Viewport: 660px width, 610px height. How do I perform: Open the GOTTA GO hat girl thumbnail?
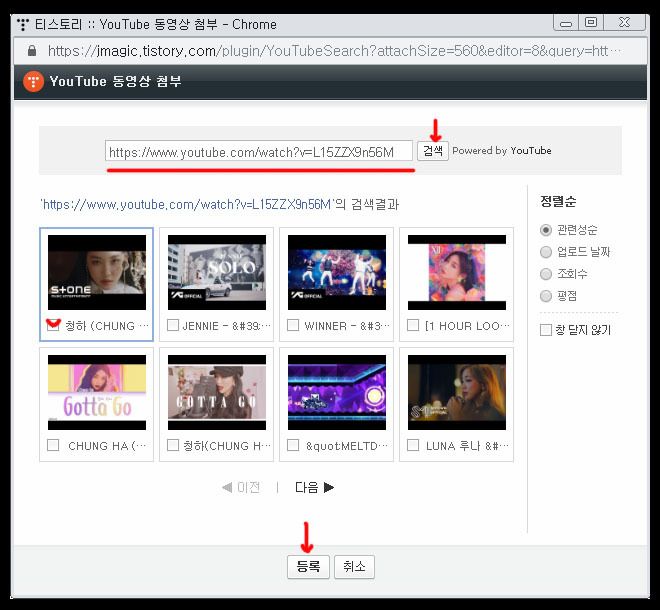point(217,392)
